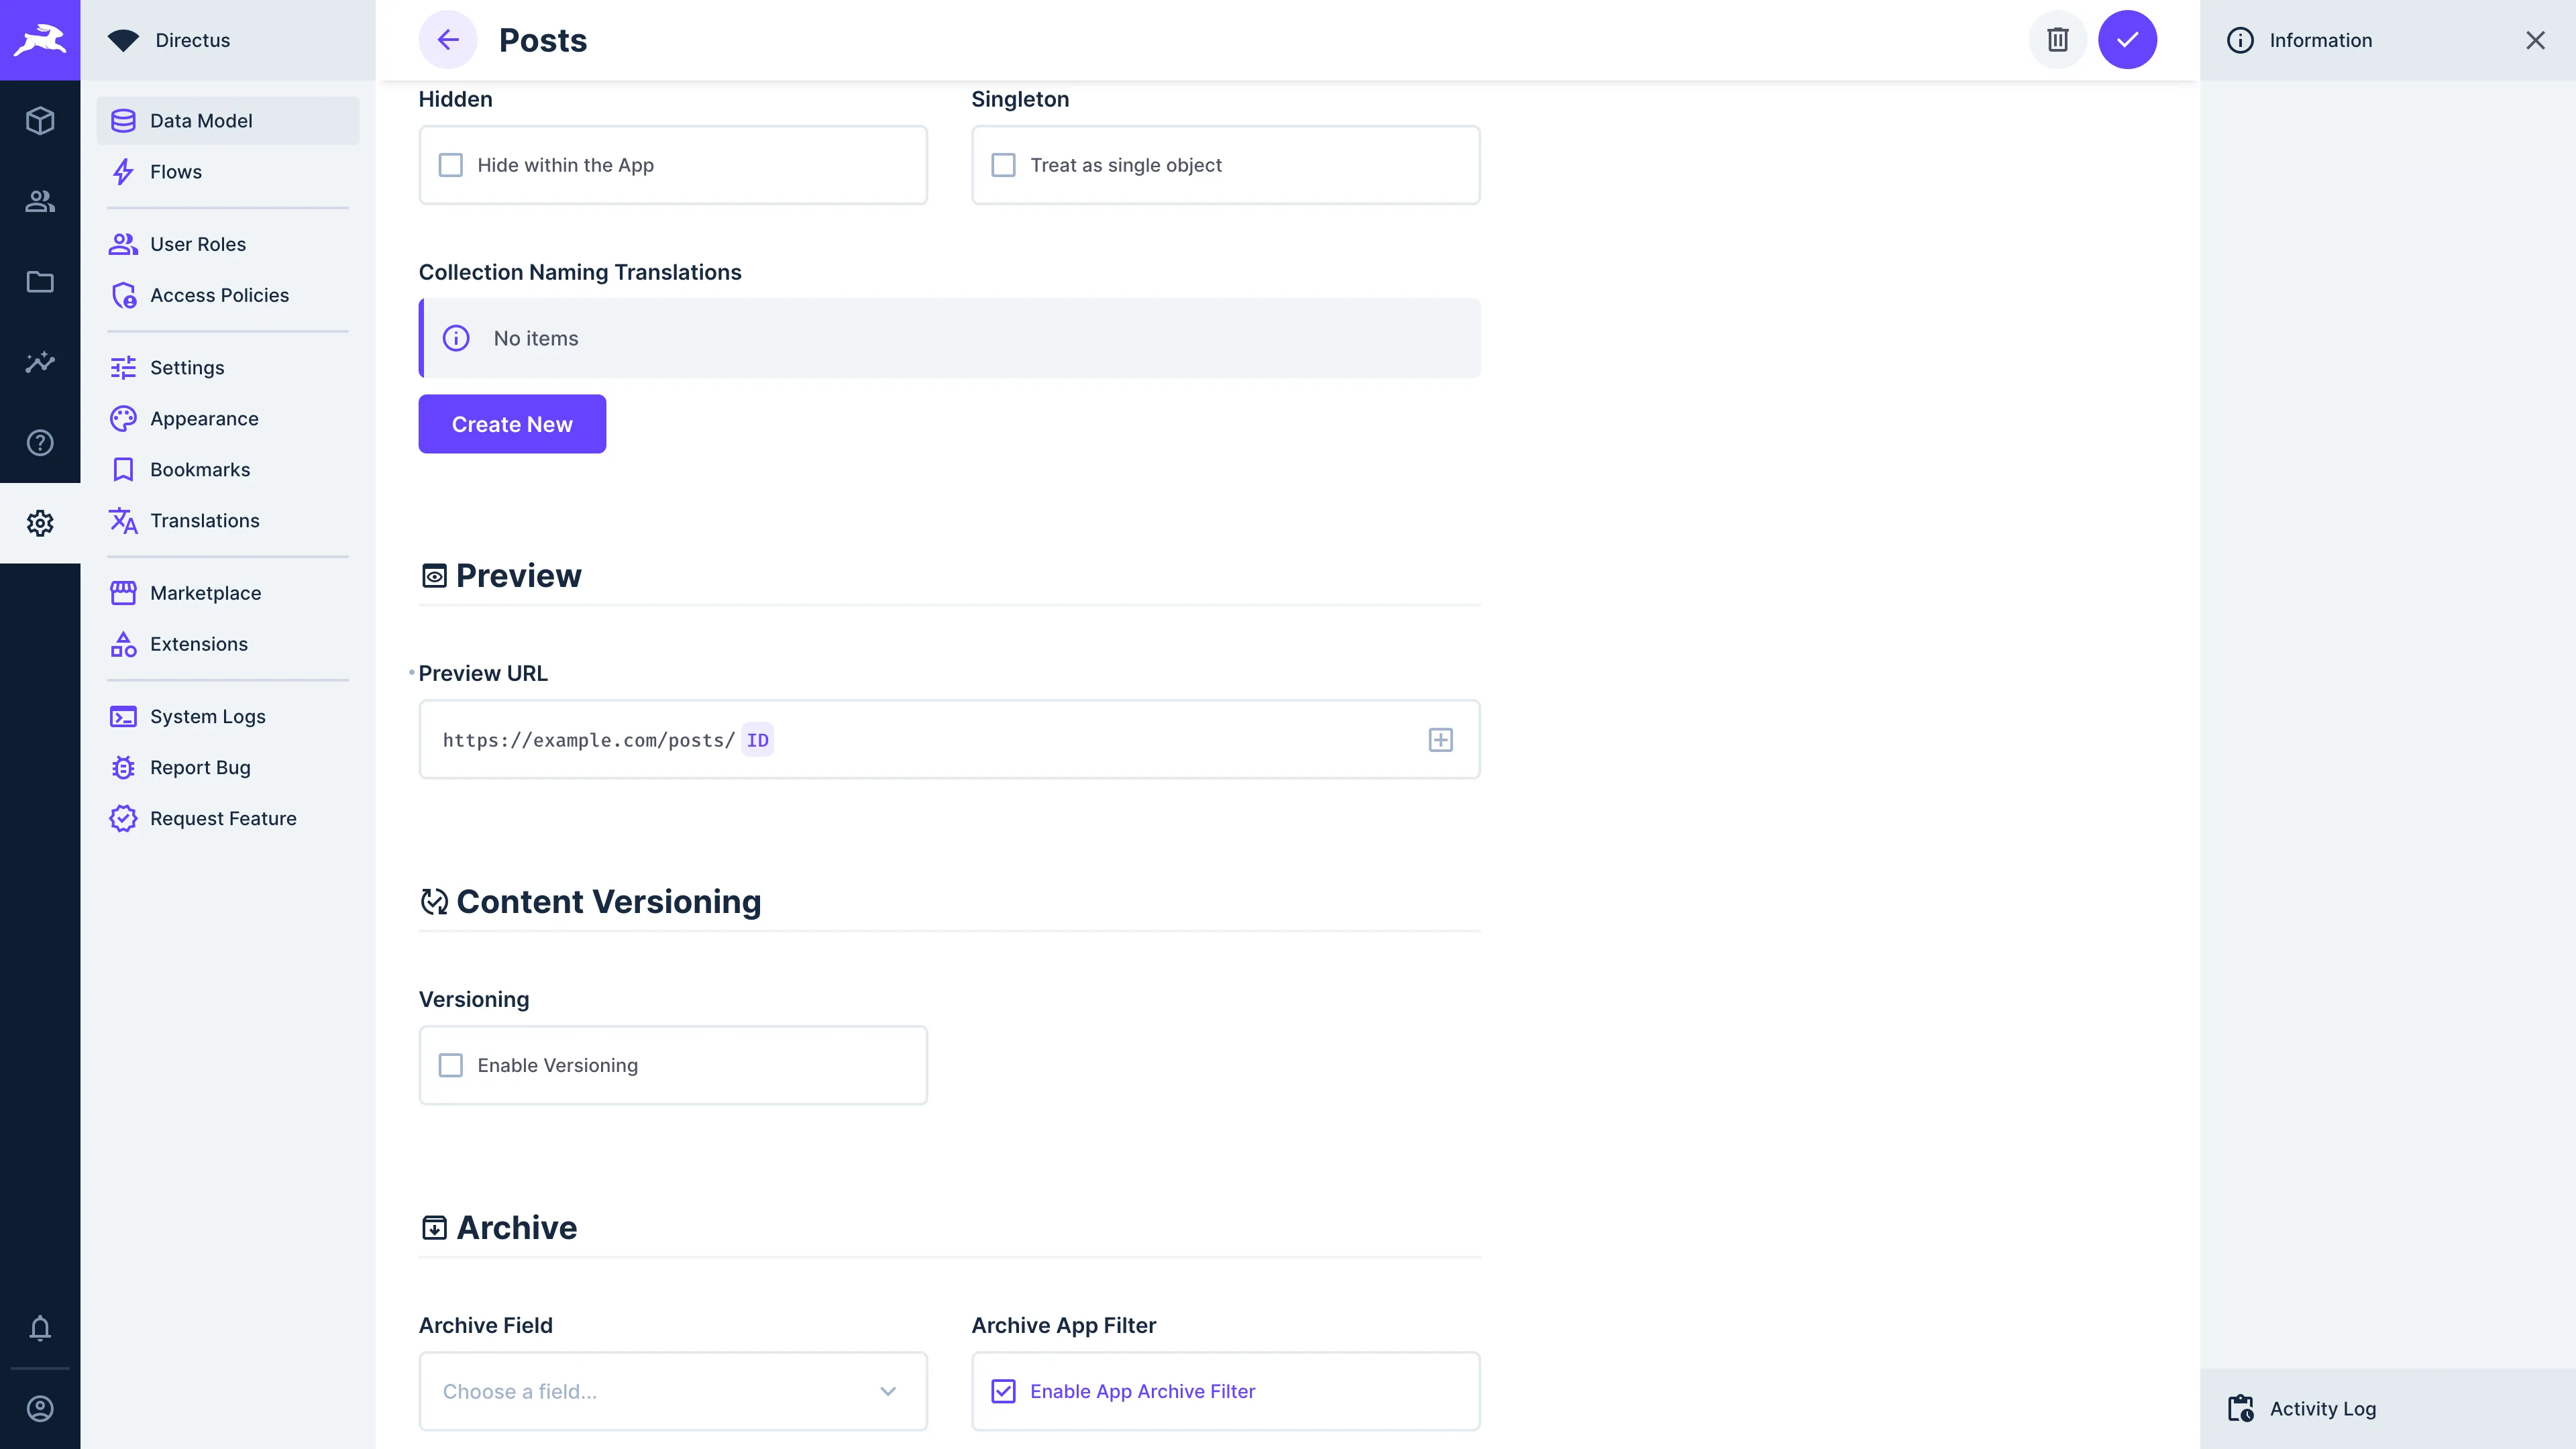Create New naming translation
The width and height of the screenshot is (2576, 1449).
(x=511, y=424)
